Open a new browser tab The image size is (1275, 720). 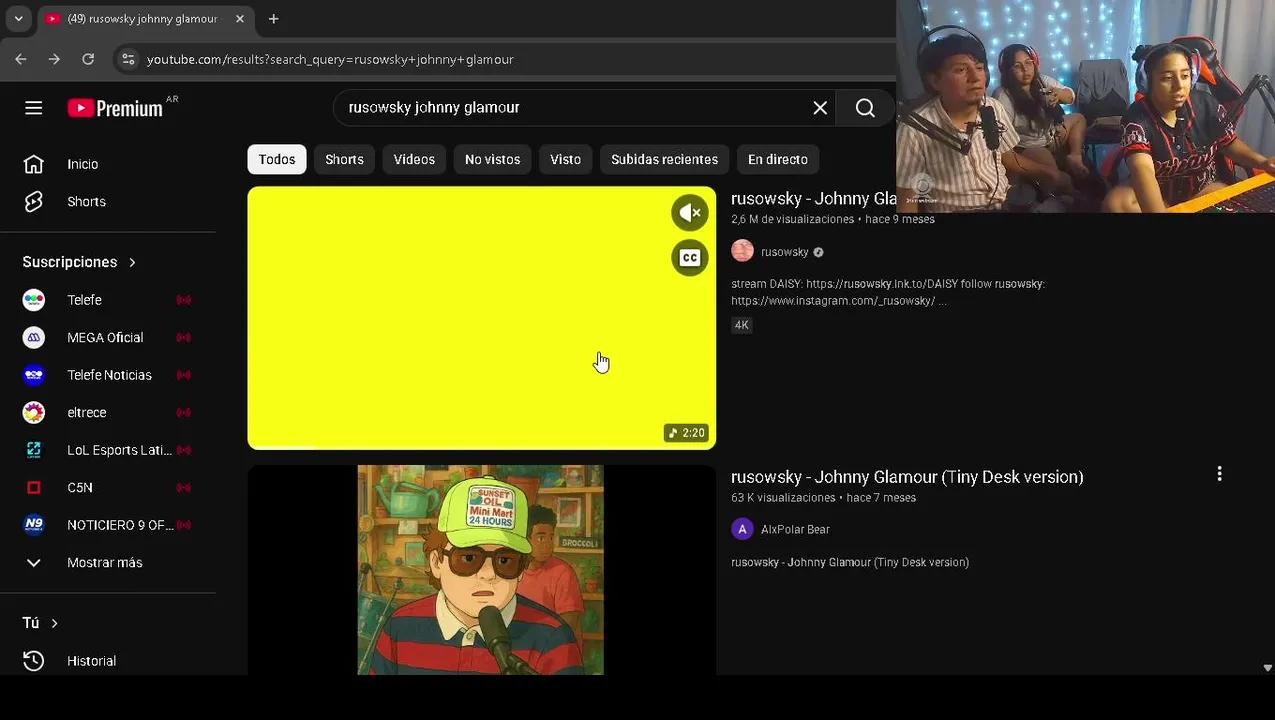click(273, 19)
